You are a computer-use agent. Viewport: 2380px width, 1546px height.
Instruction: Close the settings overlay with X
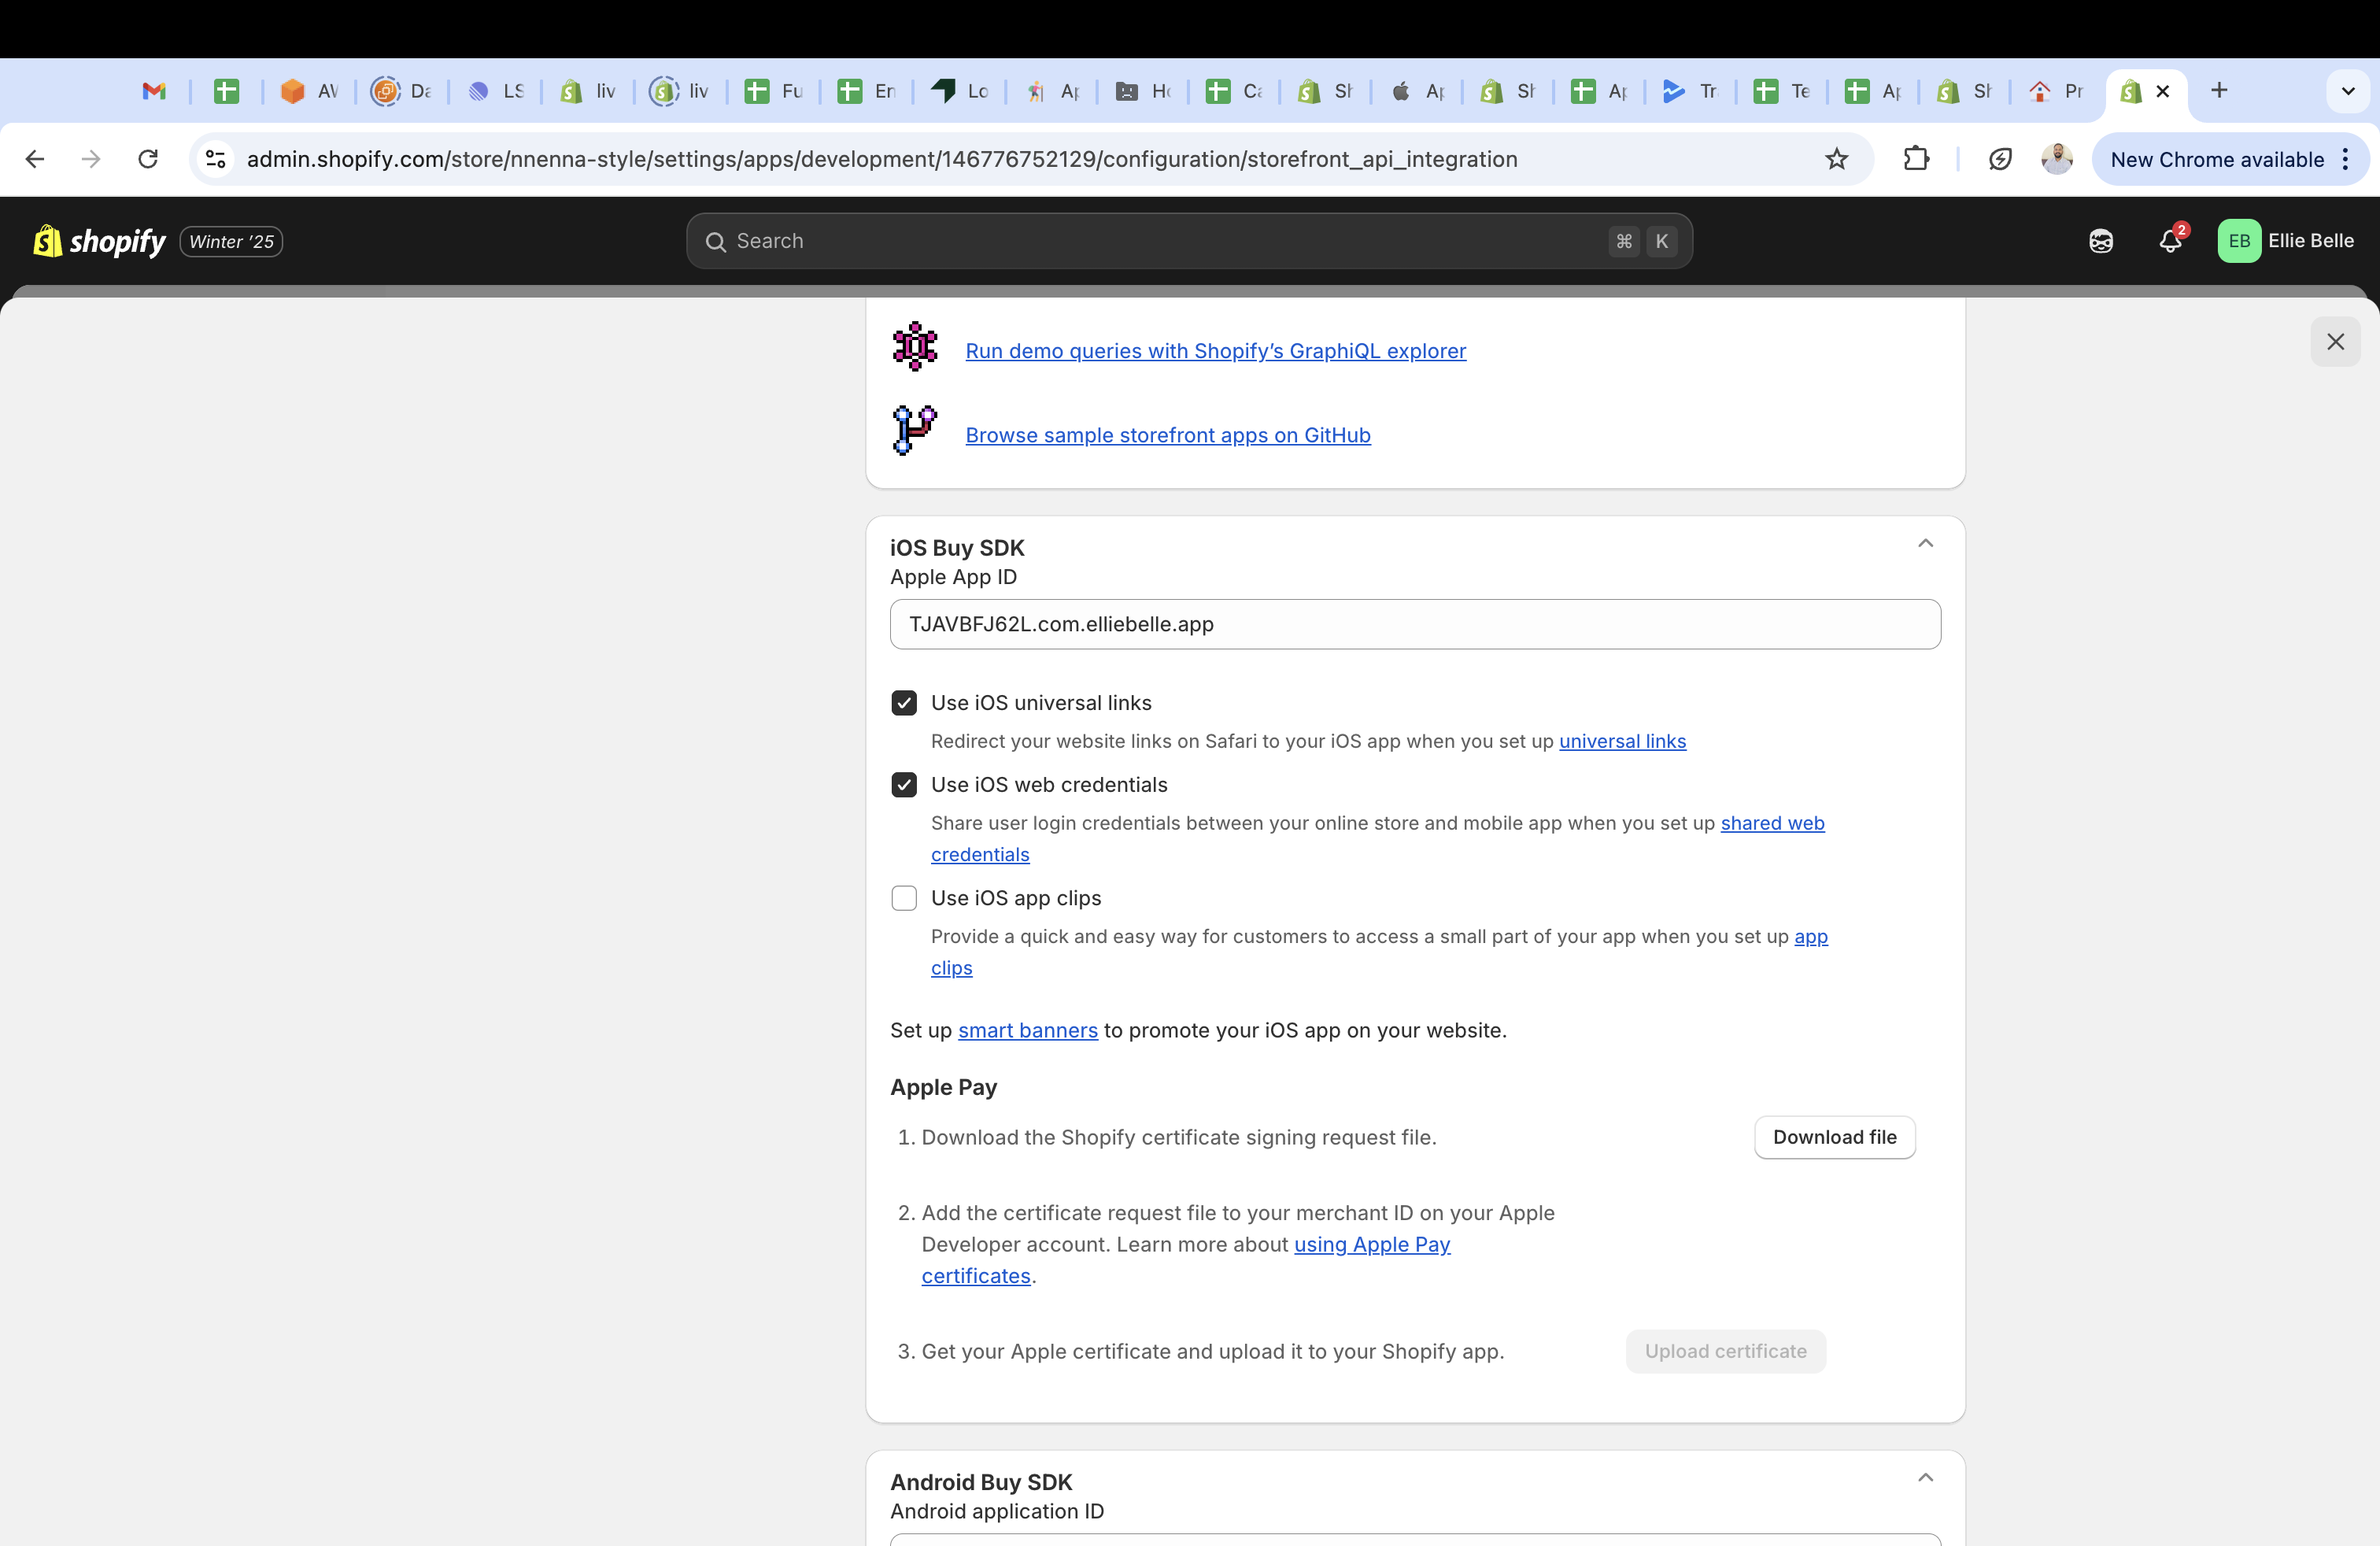(x=2335, y=342)
